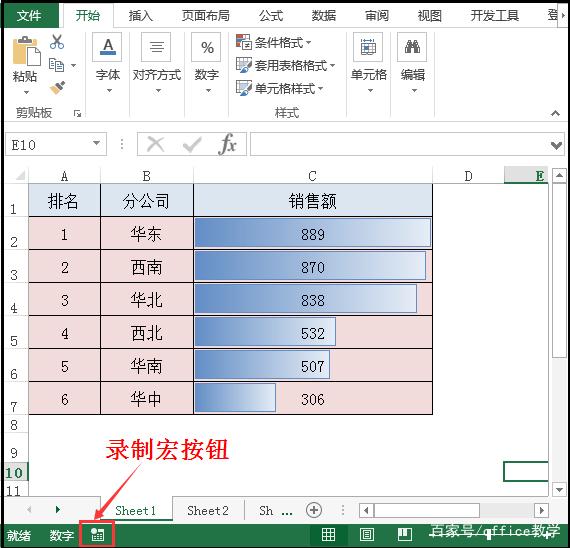This screenshot has height=548, width=570.
Task: Switch to the 插入 ribbon tab
Action: pos(140,16)
